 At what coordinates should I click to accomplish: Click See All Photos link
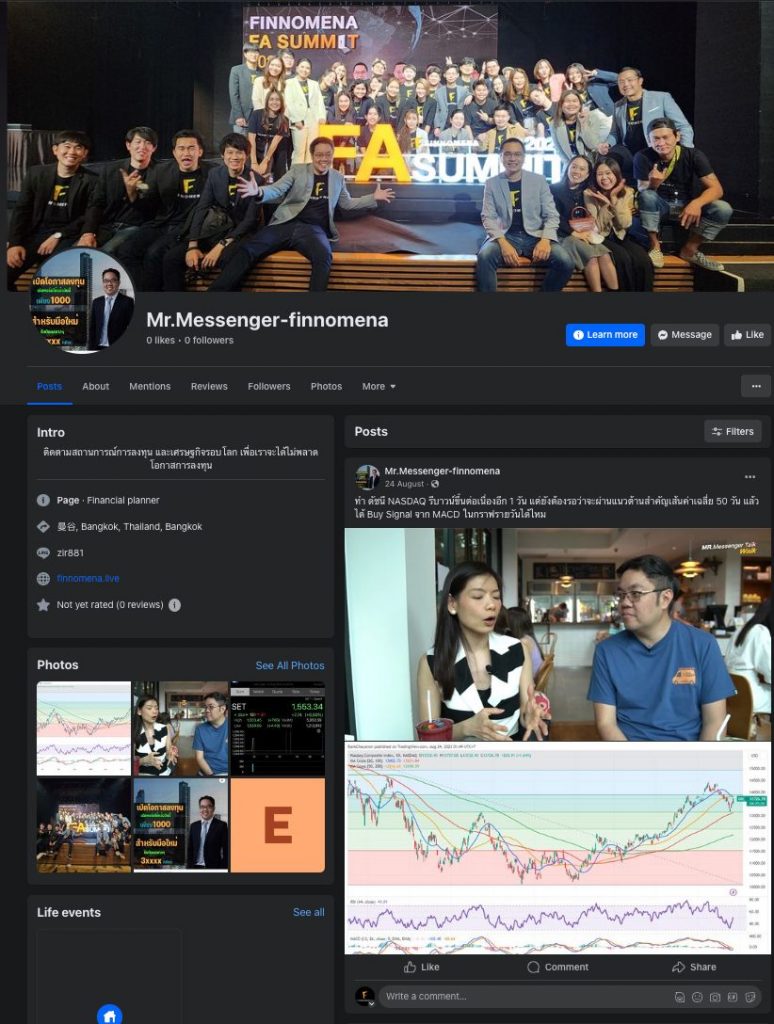[x=289, y=665]
